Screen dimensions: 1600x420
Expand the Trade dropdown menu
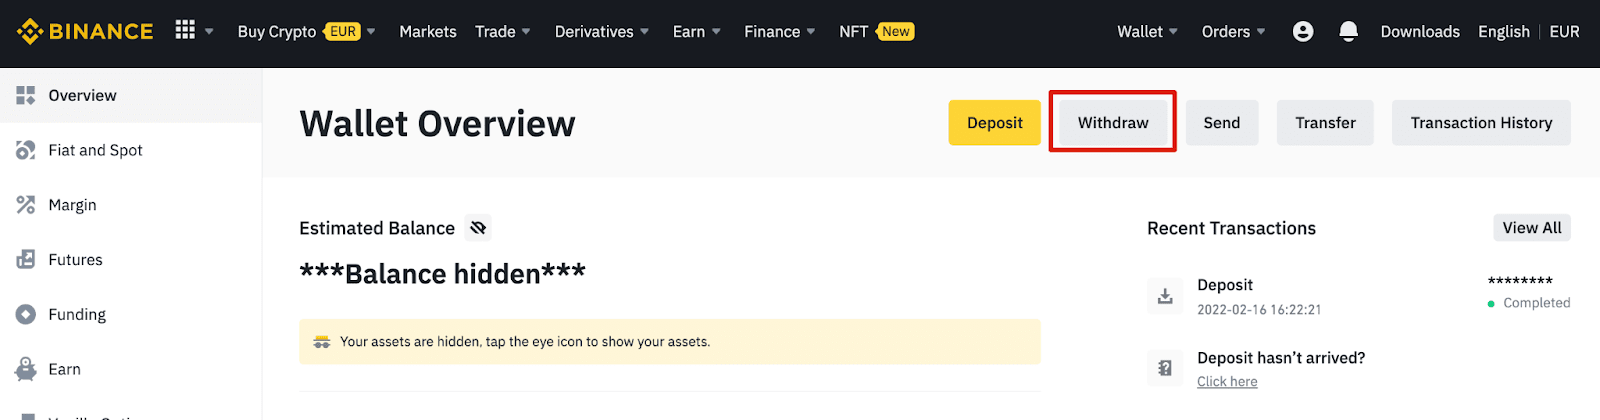(x=503, y=31)
